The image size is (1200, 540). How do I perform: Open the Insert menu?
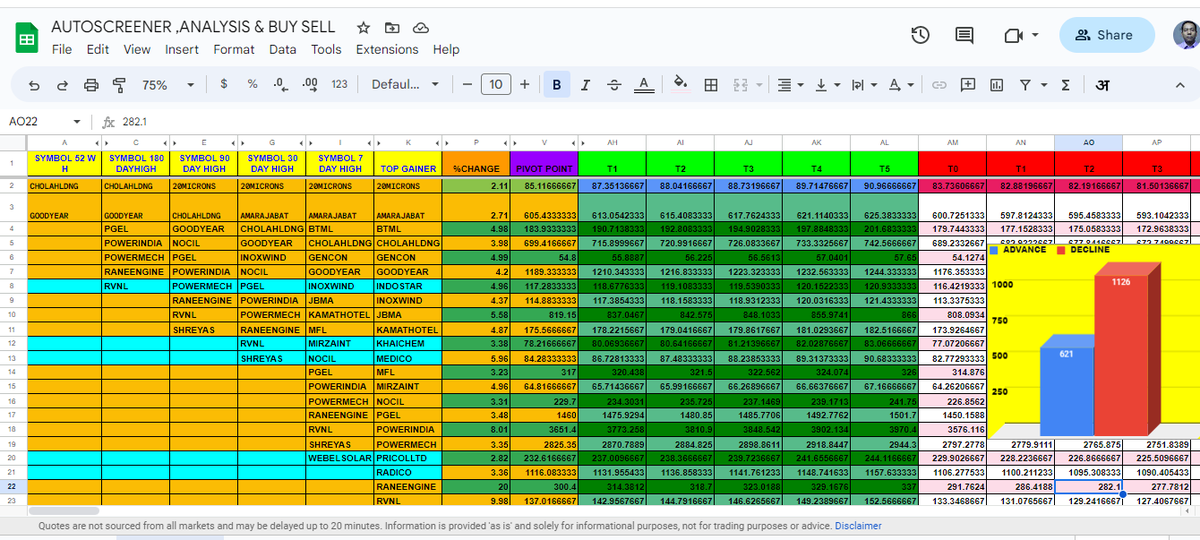tap(182, 49)
